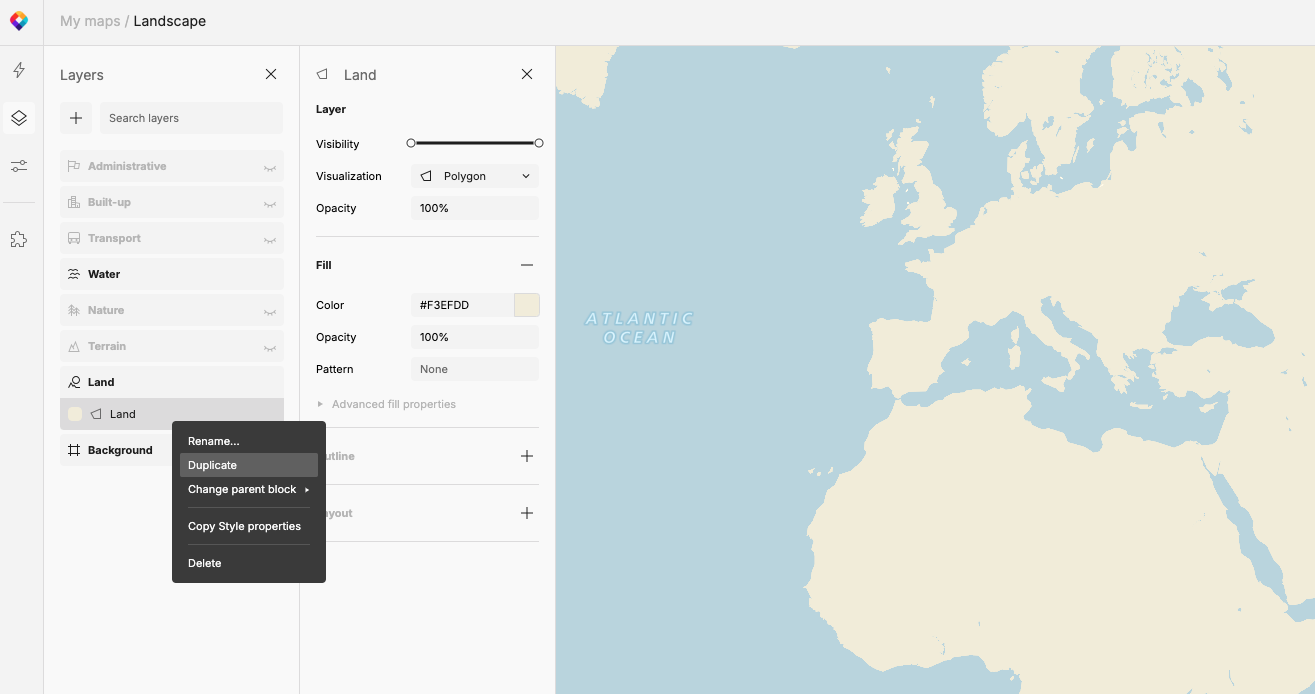Select Copy Style properties menu entry
Viewport: 1315px width, 694px height.
245,526
